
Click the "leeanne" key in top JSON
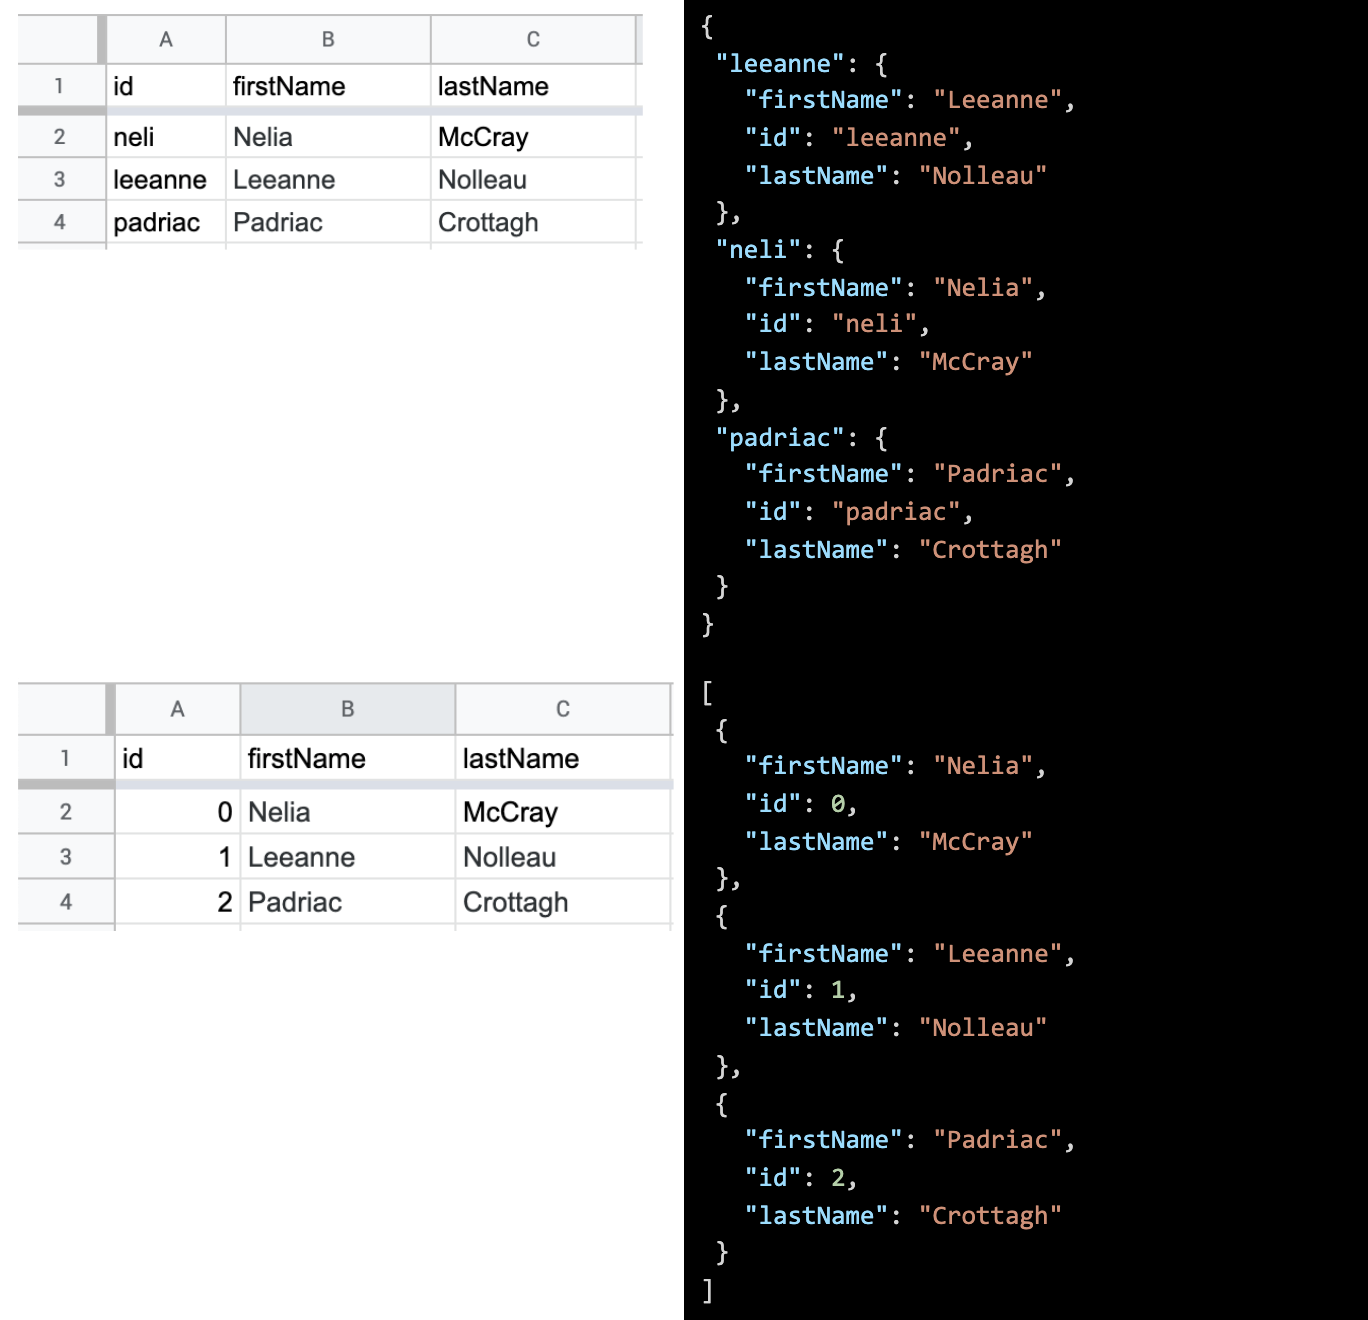[x=780, y=64]
